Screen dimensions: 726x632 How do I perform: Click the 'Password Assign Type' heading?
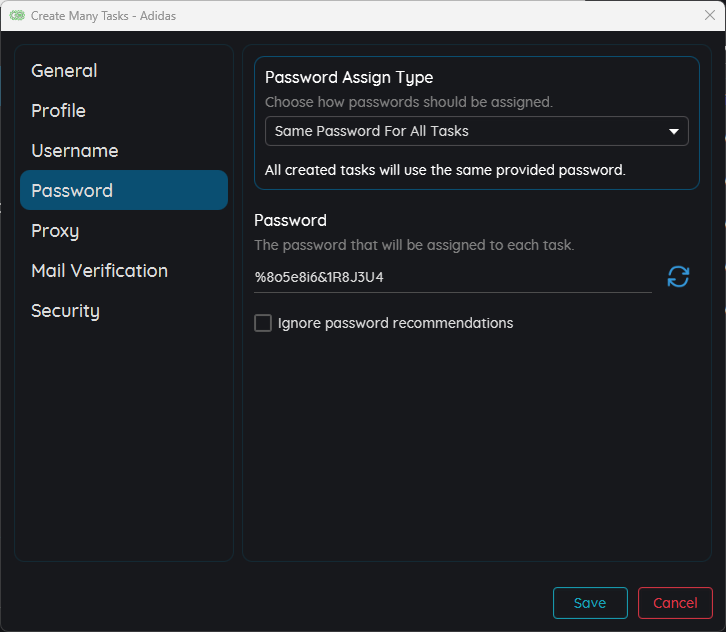pos(349,78)
